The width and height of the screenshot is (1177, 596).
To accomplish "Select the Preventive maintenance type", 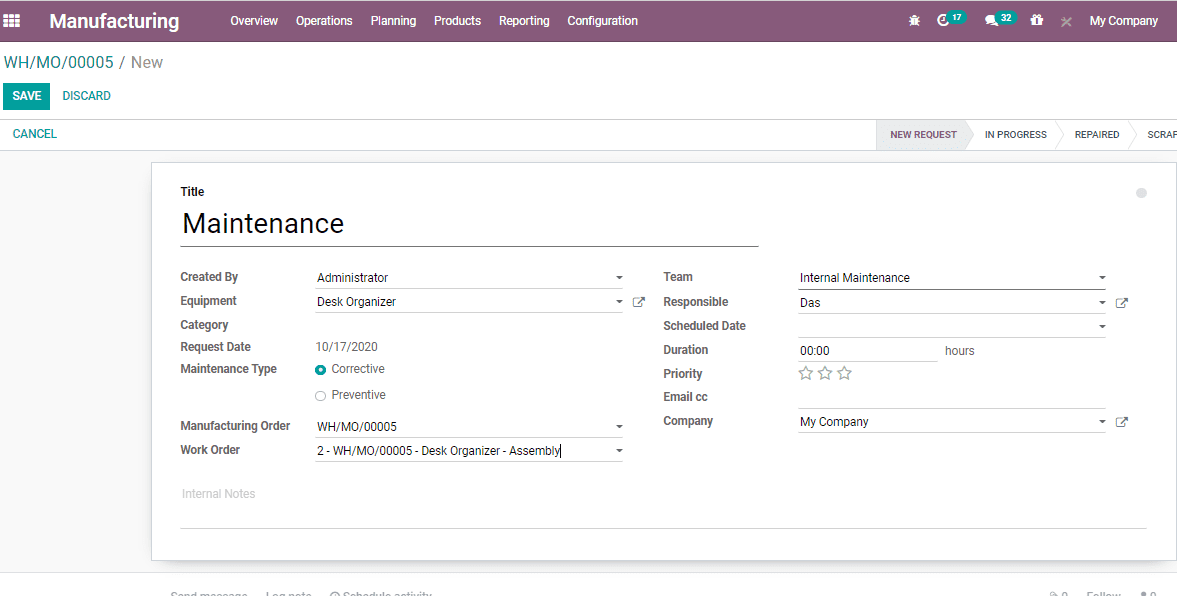I will coord(320,394).
